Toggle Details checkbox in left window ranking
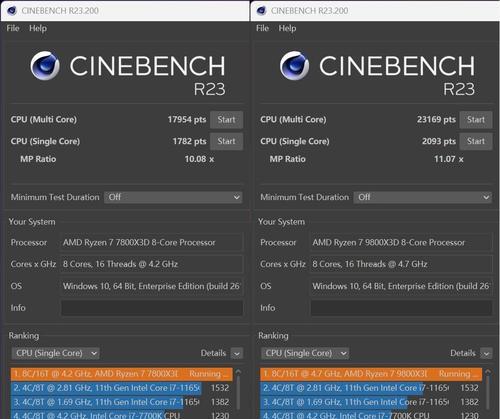 coord(237,353)
